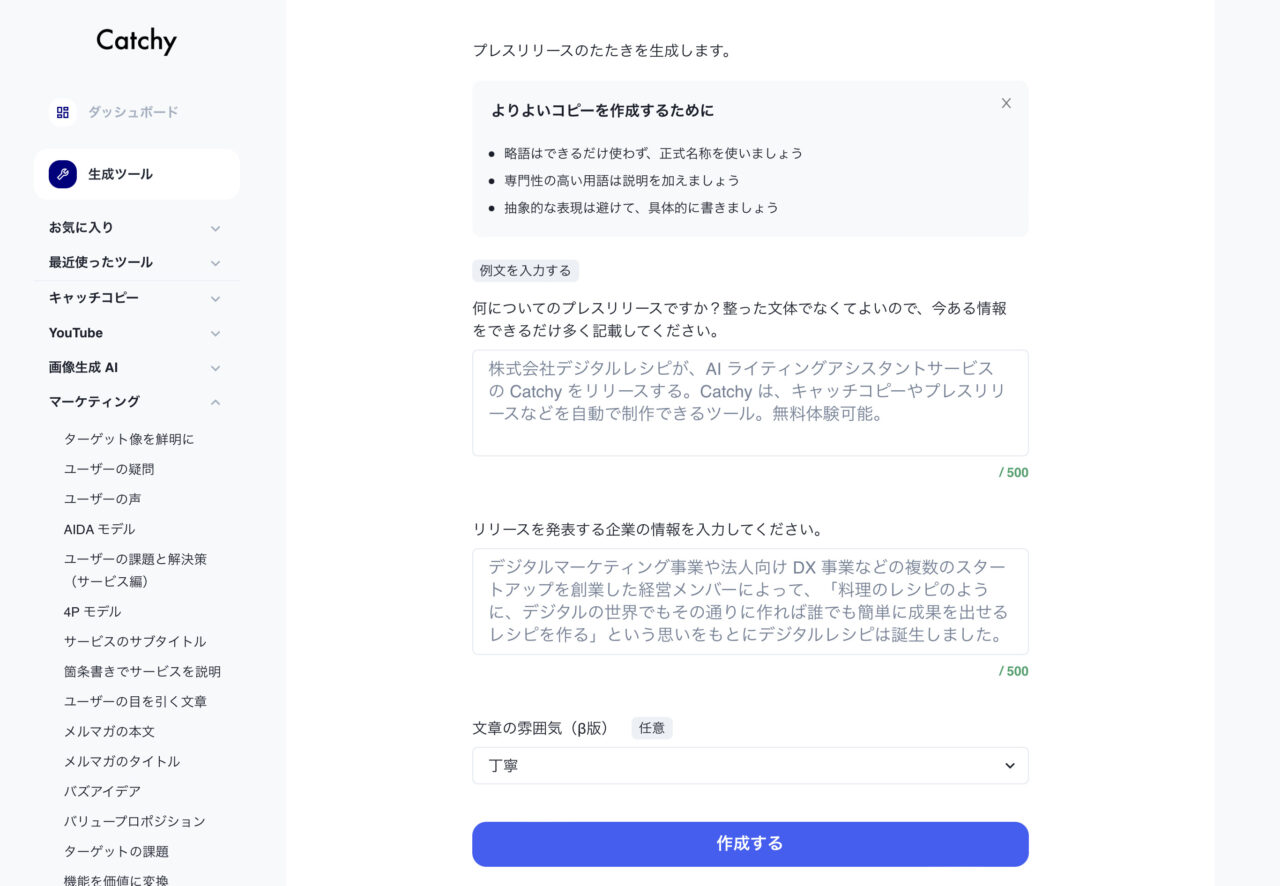1280x886 pixels.
Task: Click the wrench icon for 生成ツール
Action: coord(63,174)
